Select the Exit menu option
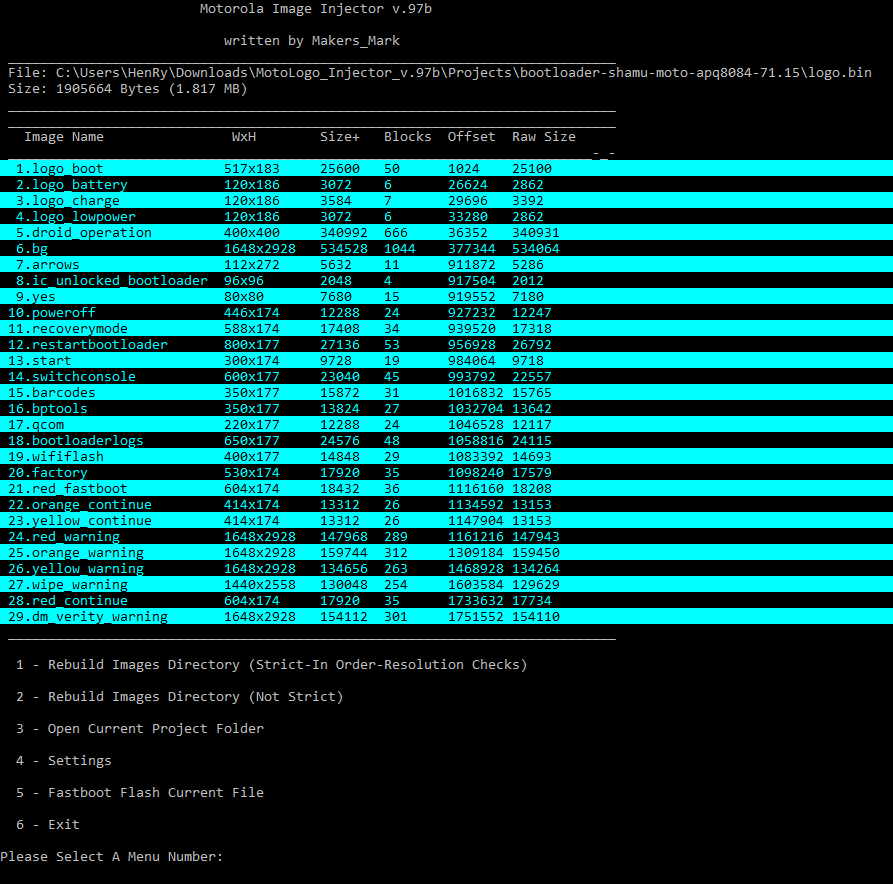This screenshot has width=893, height=884. click(48, 825)
